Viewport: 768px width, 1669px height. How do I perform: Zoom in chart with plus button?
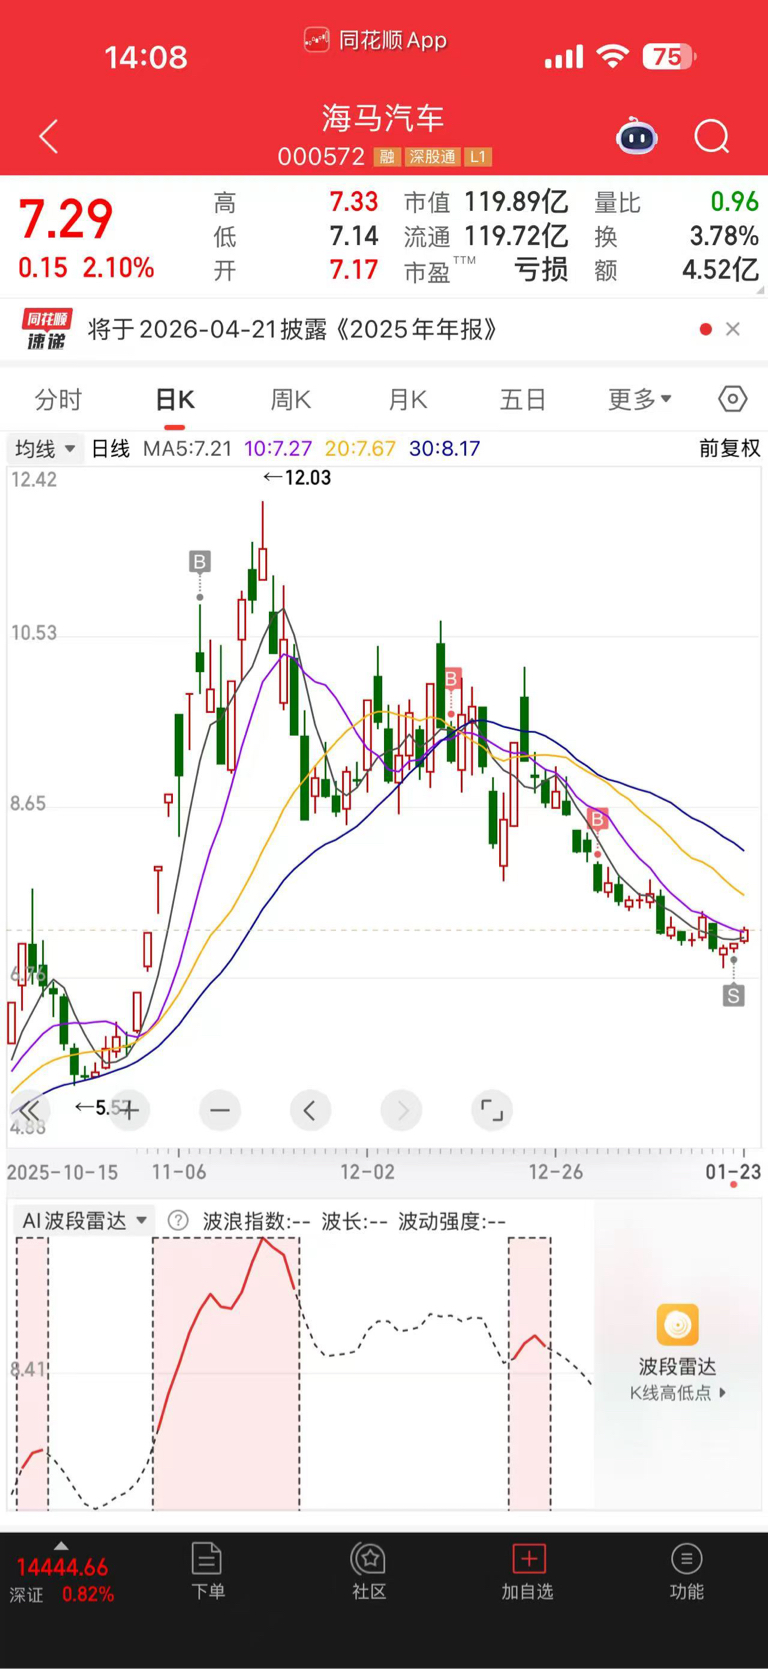129,1110
